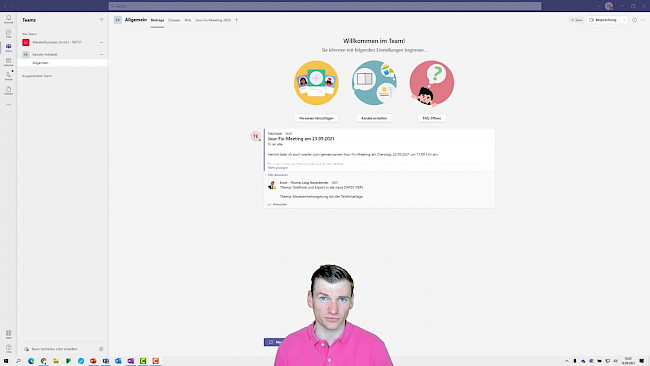This screenshot has width=650, height=366.
Task: Open team management settings gear icon
Action: (101, 349)
